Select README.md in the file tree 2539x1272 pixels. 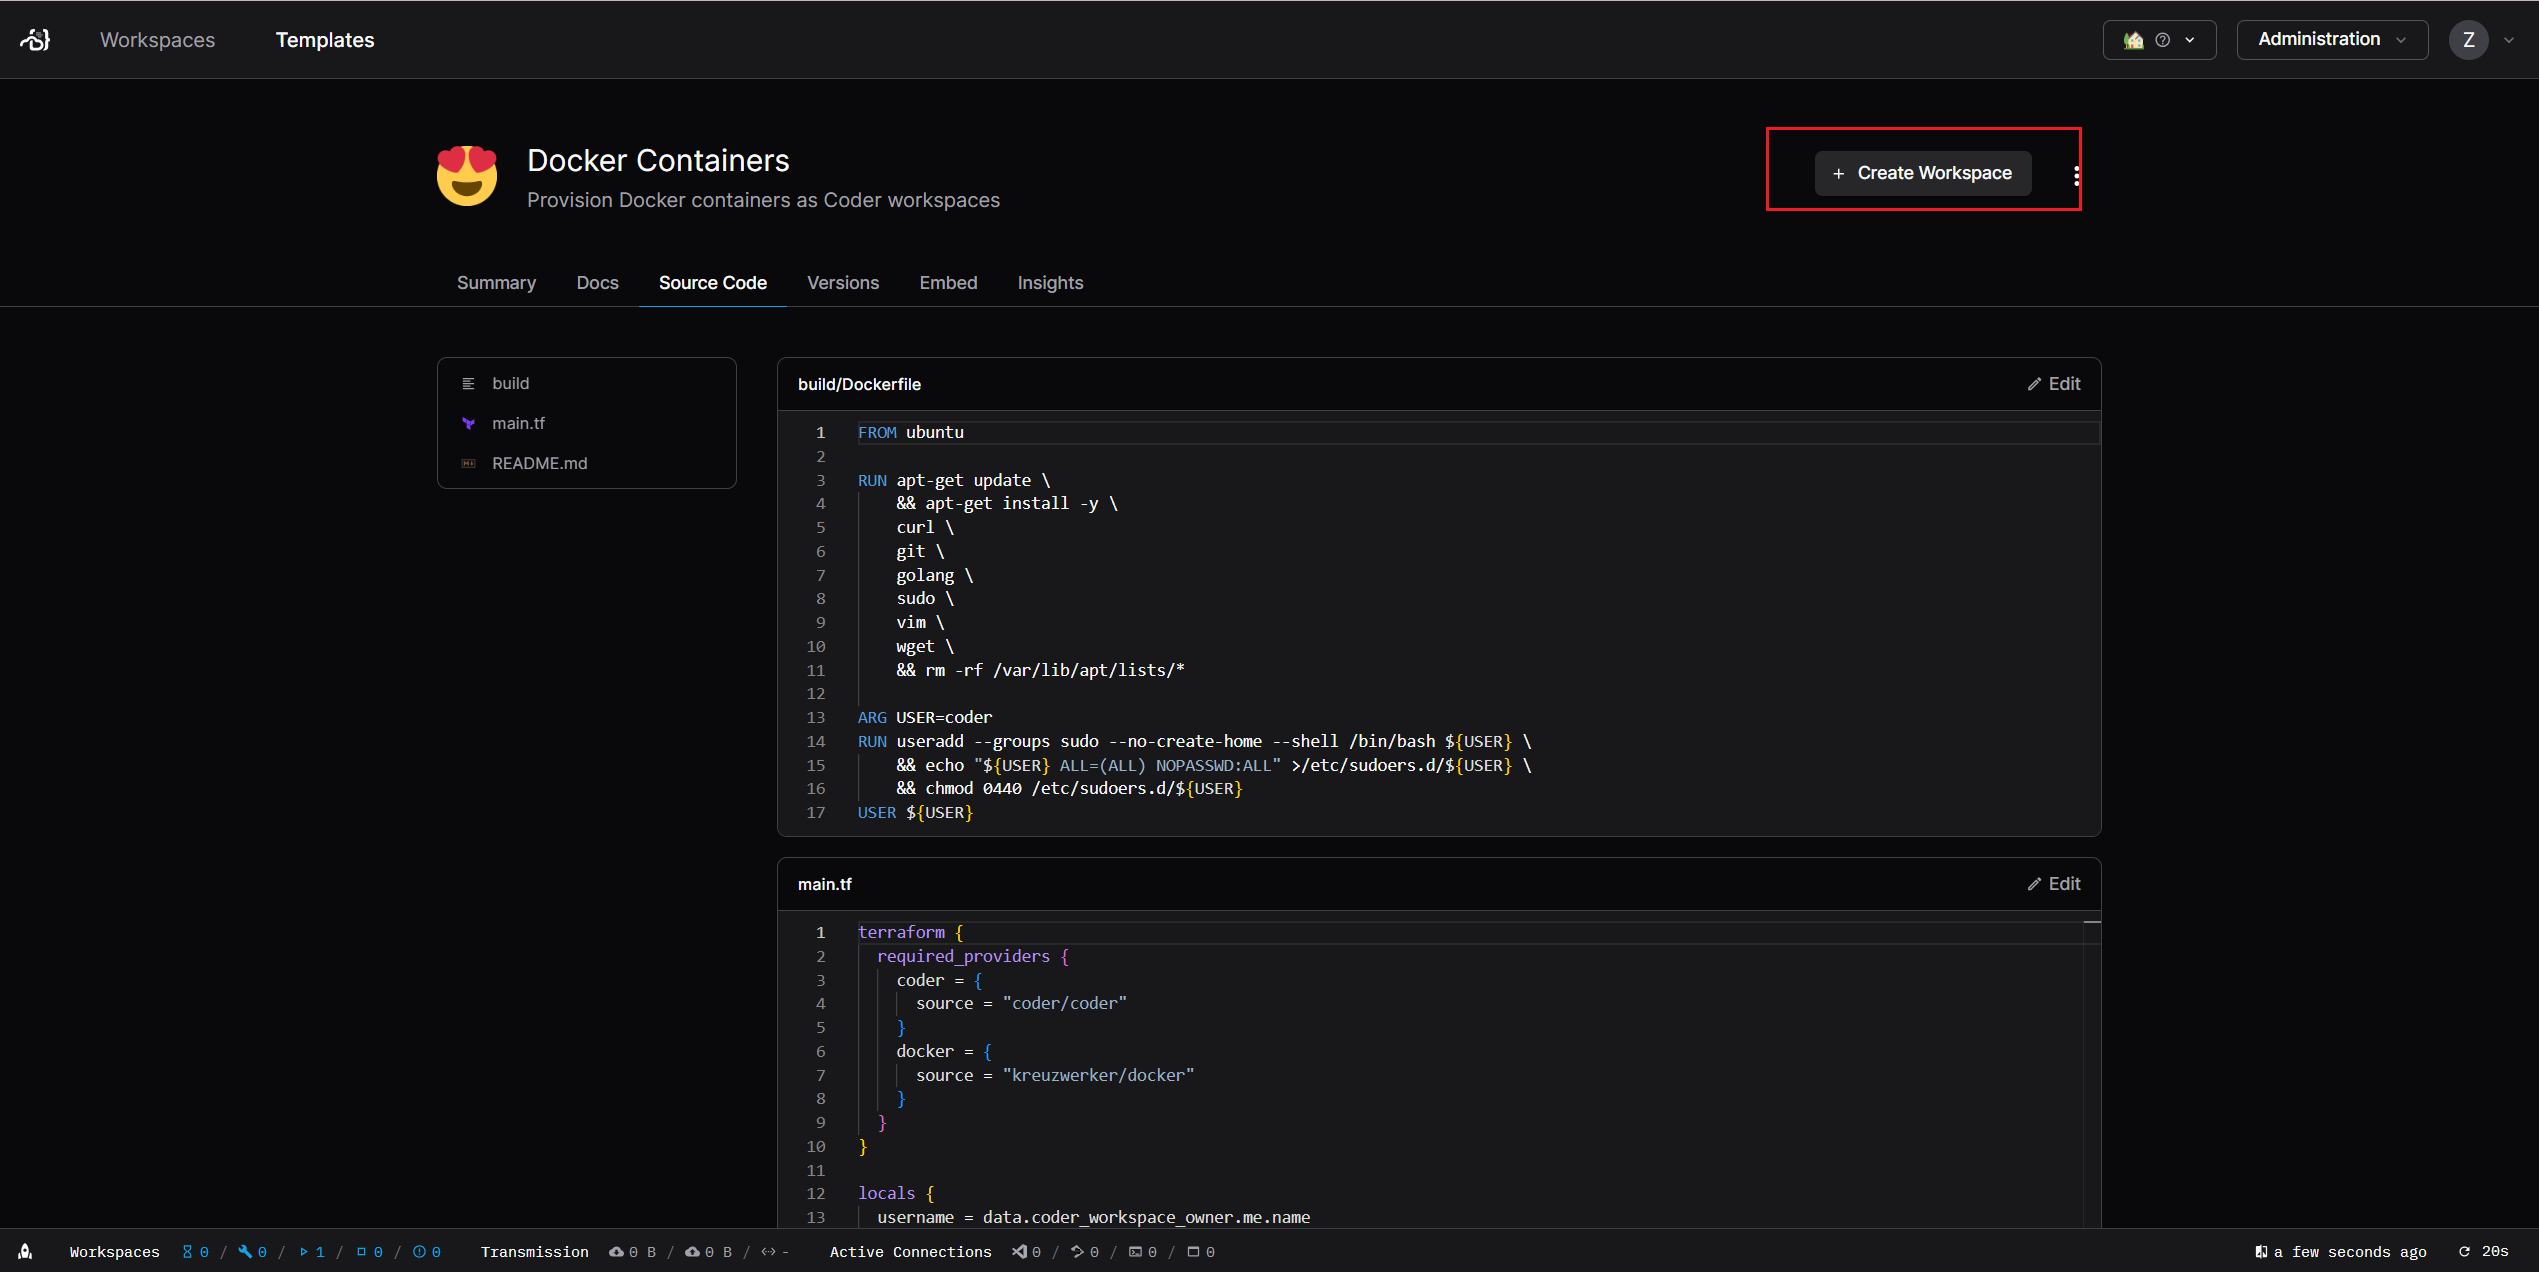tap(539, 463)
